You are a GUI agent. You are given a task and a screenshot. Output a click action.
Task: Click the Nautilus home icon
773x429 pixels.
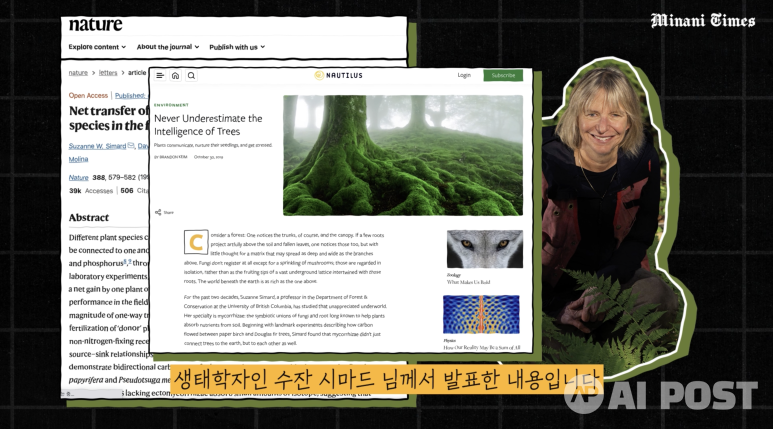176,75
